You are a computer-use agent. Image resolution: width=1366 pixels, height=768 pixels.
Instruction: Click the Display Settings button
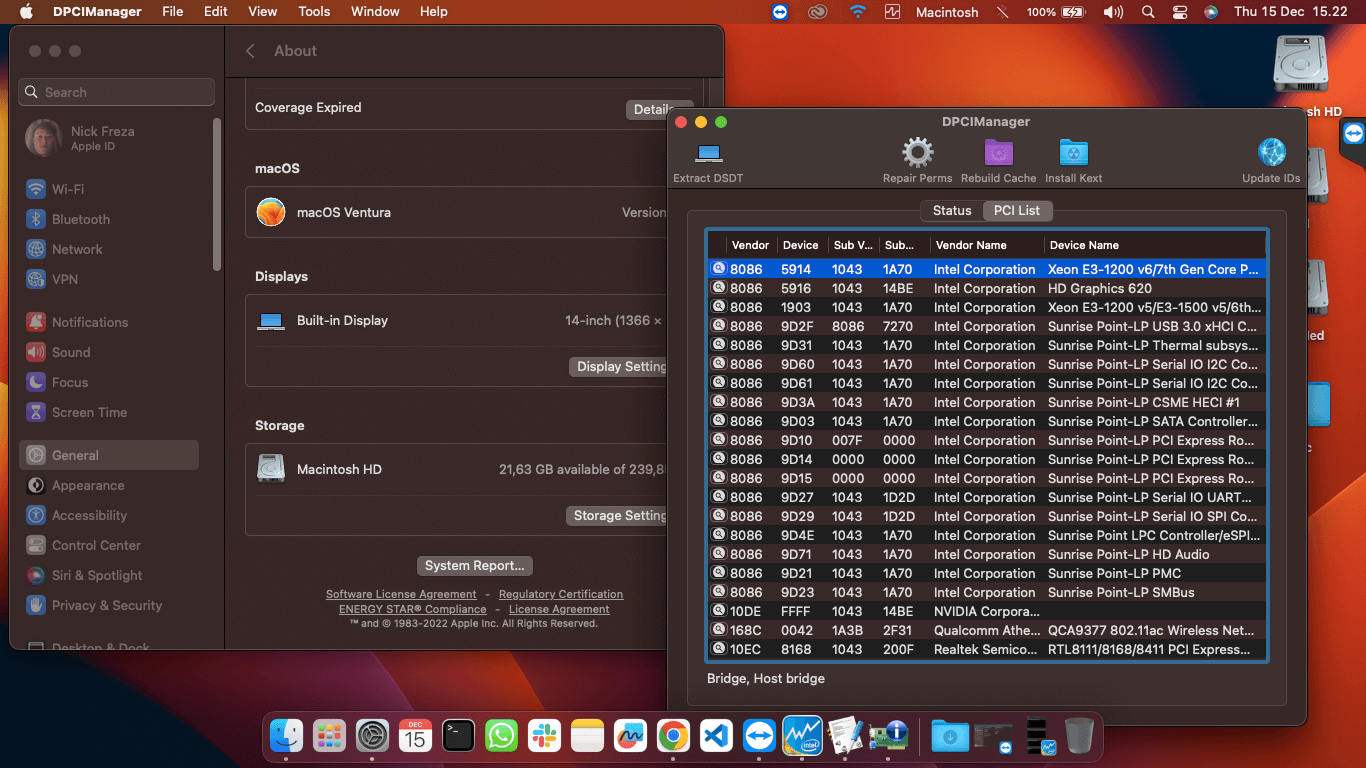620,367
